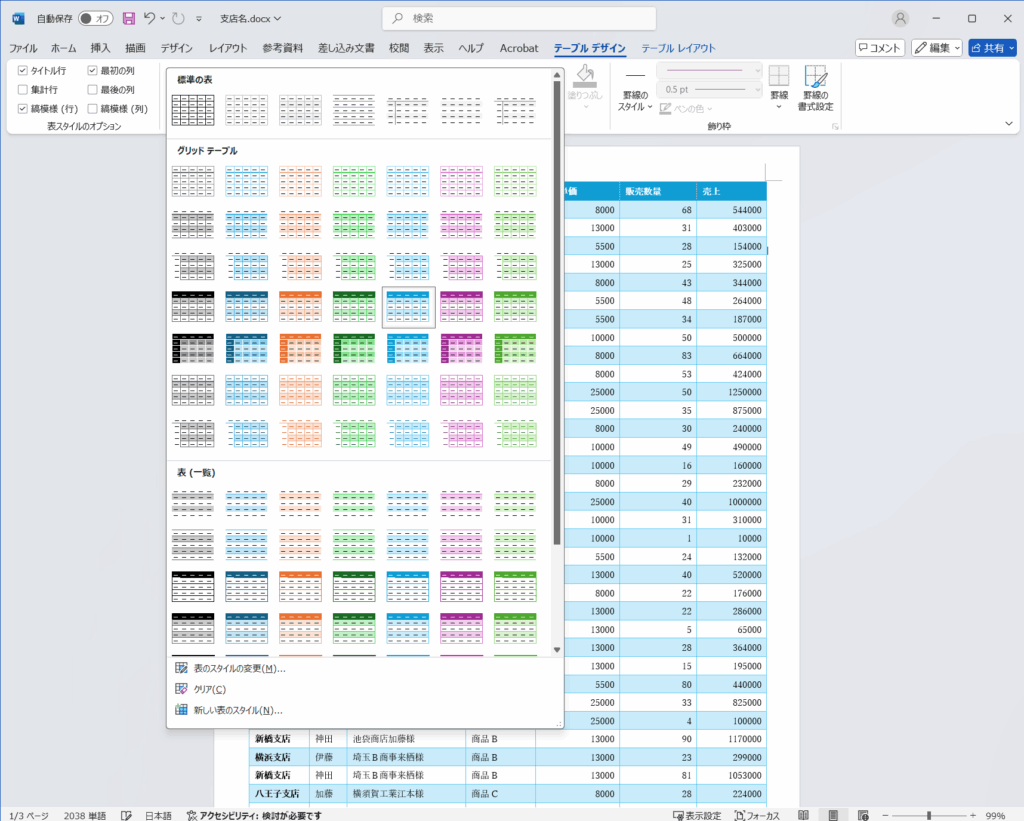
Task: Open the Comments (コメント) button
Action: pos(880,48)
